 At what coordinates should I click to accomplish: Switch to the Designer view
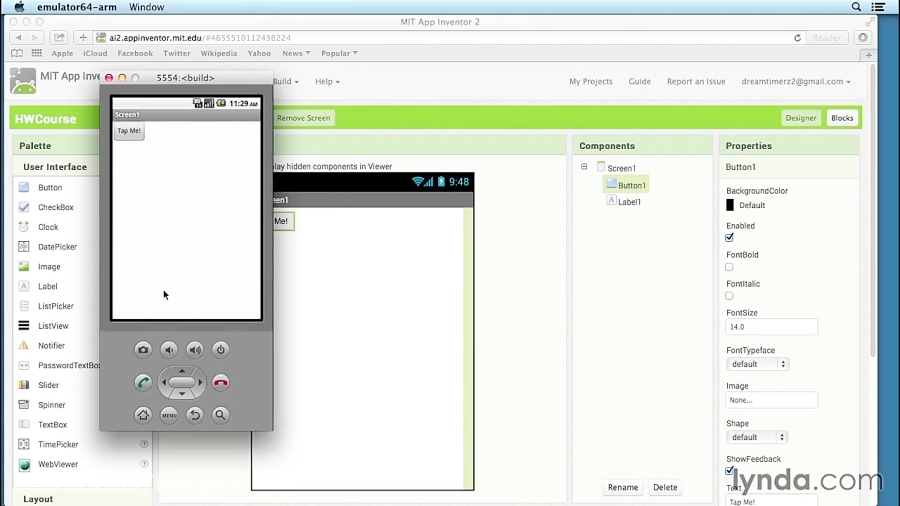coord(801,118)
